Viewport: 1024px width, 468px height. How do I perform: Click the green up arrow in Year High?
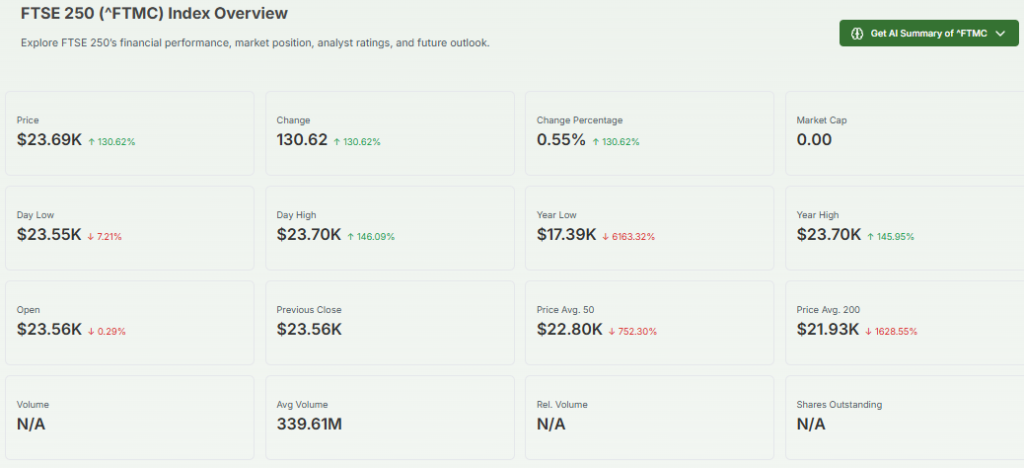click(870, 237)
